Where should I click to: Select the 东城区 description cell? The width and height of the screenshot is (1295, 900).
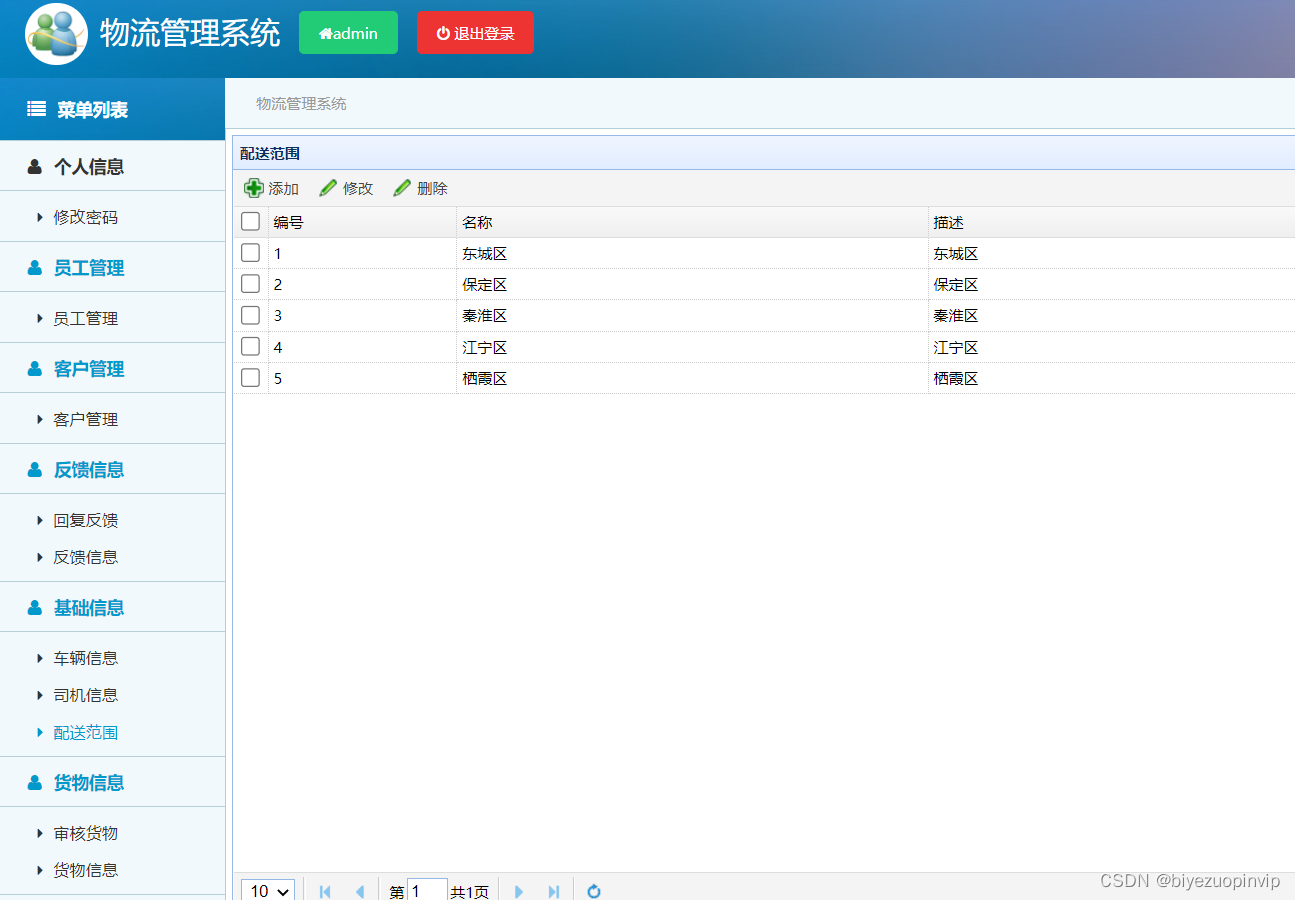pos(1111,253)
